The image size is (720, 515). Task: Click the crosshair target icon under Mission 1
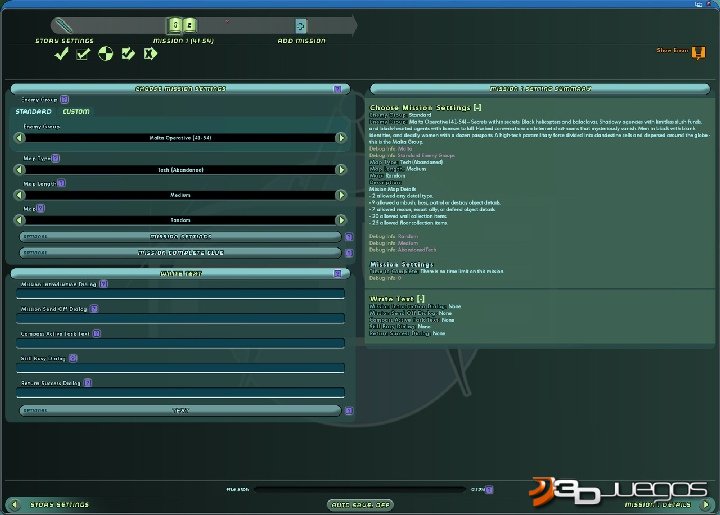(x=106, y=54)
